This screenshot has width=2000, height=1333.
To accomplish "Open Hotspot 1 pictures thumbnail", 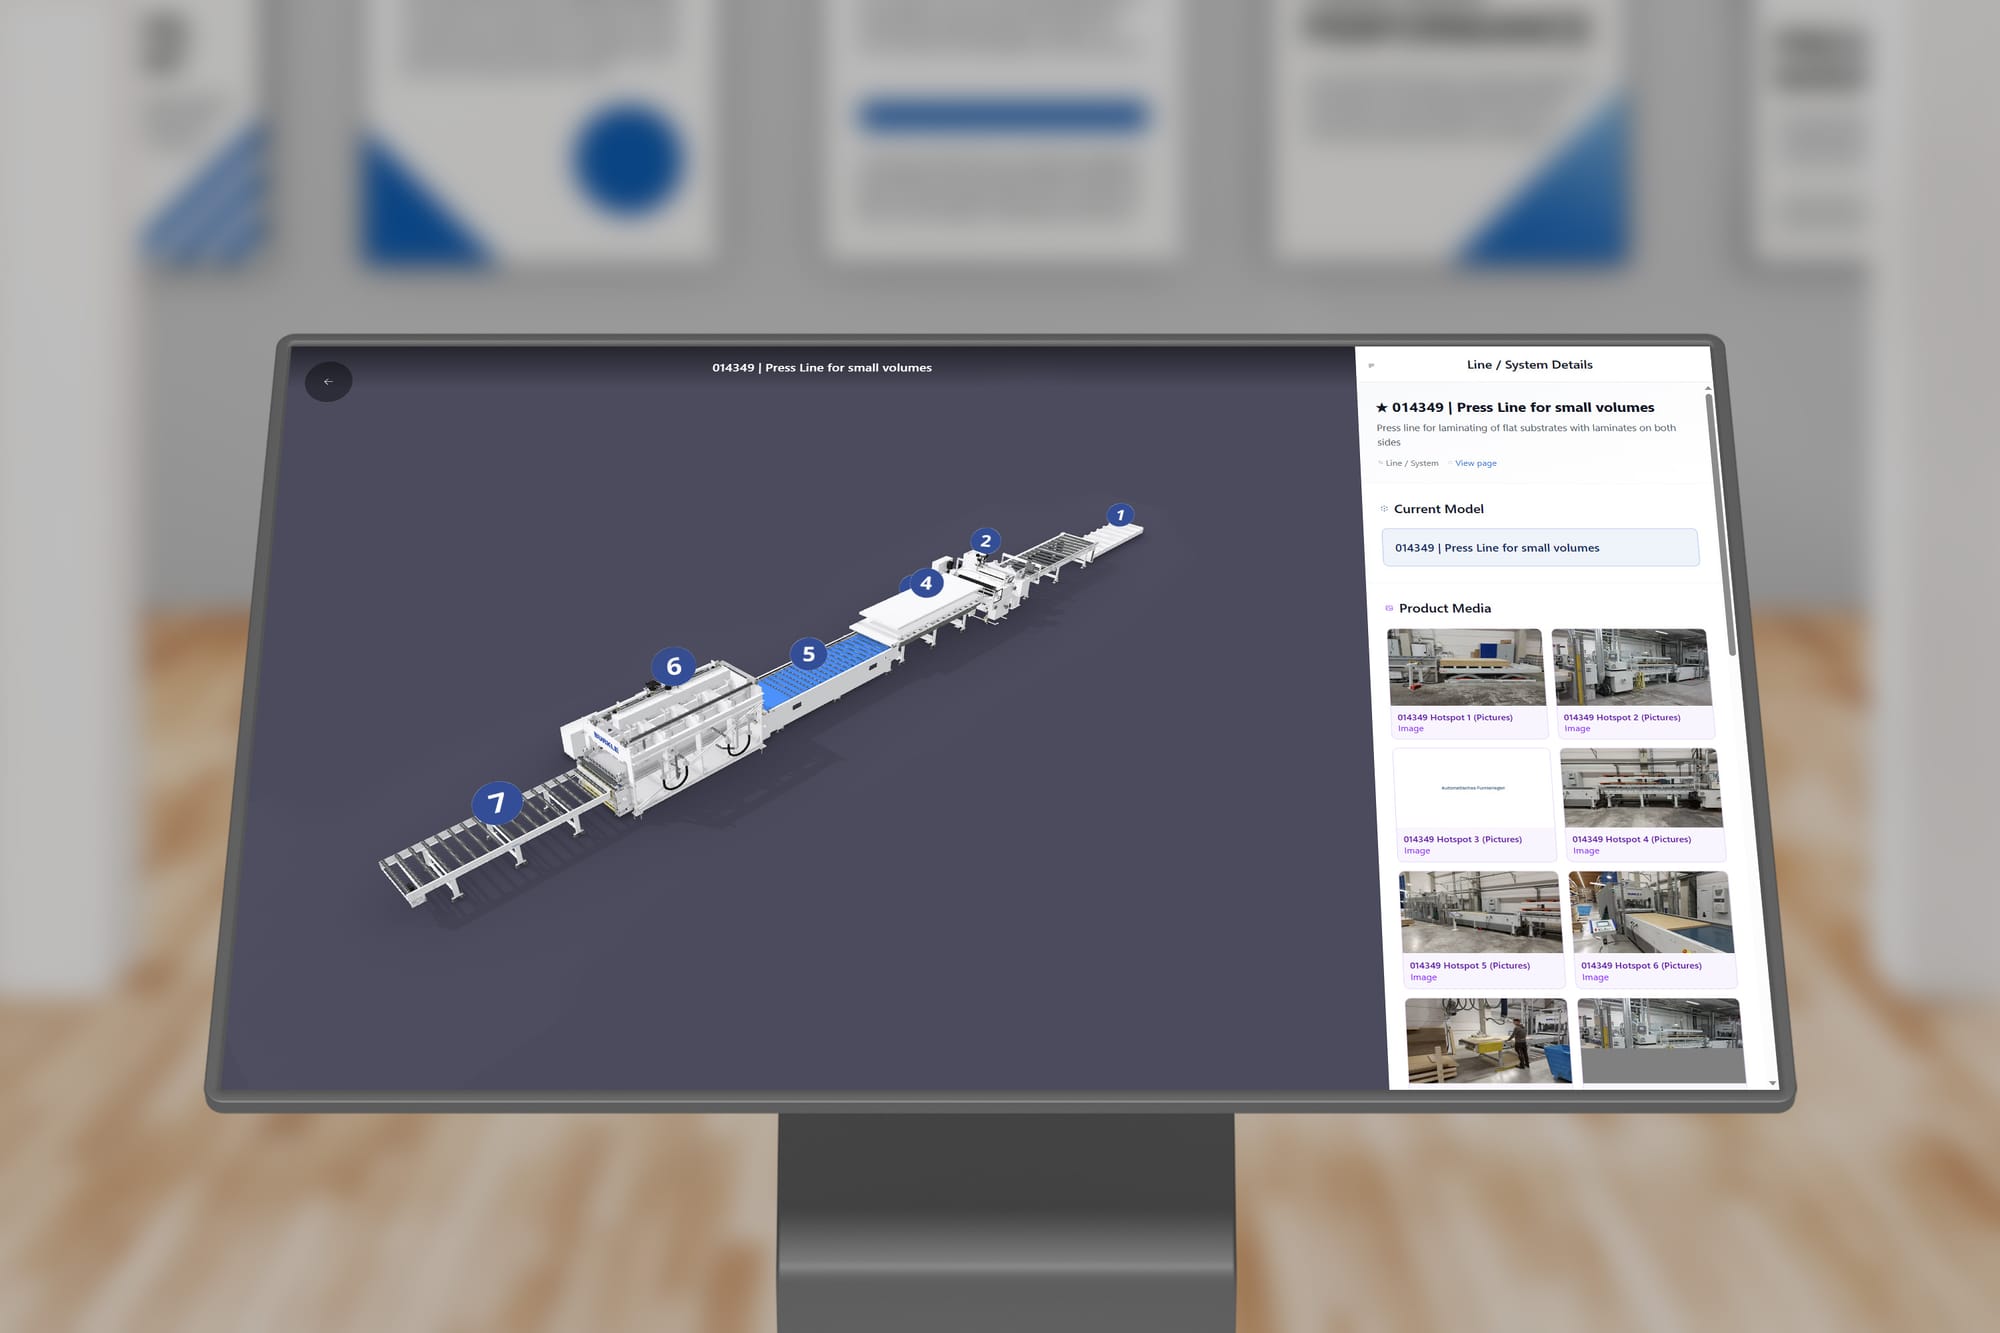I will (x=1466, y=668).
